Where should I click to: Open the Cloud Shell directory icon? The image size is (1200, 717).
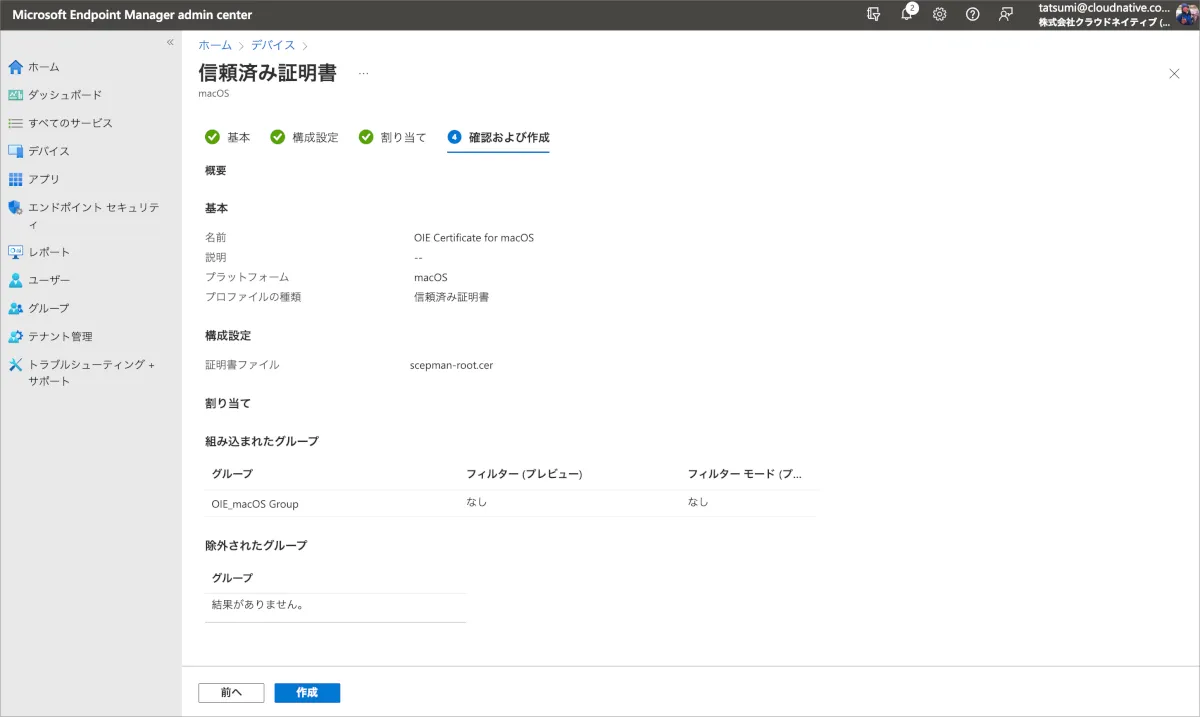pos(874,14)
